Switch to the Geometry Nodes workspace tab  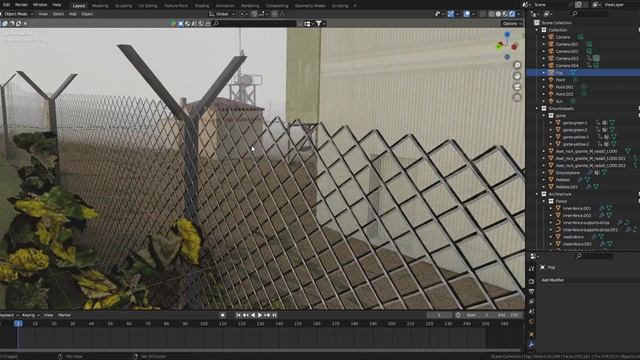[x=310, y=6]
